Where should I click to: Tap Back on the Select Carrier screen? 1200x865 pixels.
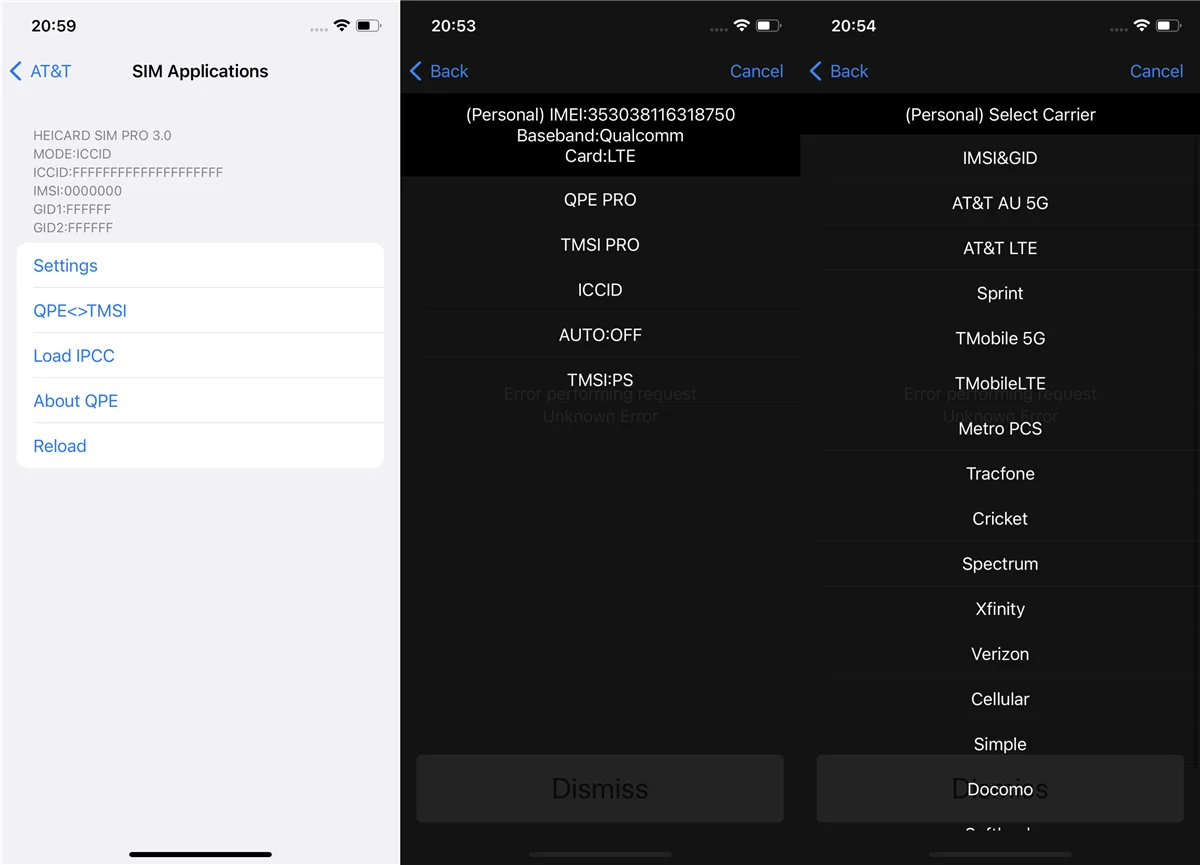pyautogui.click(x=839, y=71)
